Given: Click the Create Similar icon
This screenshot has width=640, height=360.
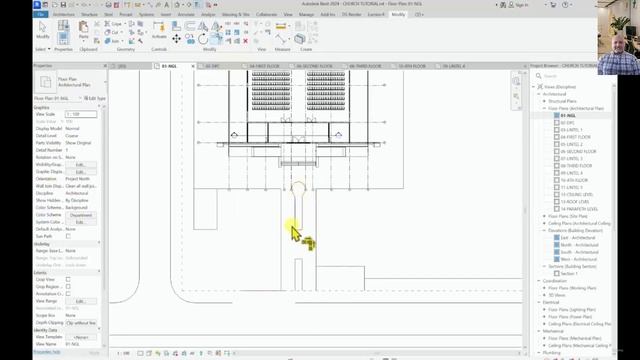Looking at the screenshot, I should pos(300,39).
